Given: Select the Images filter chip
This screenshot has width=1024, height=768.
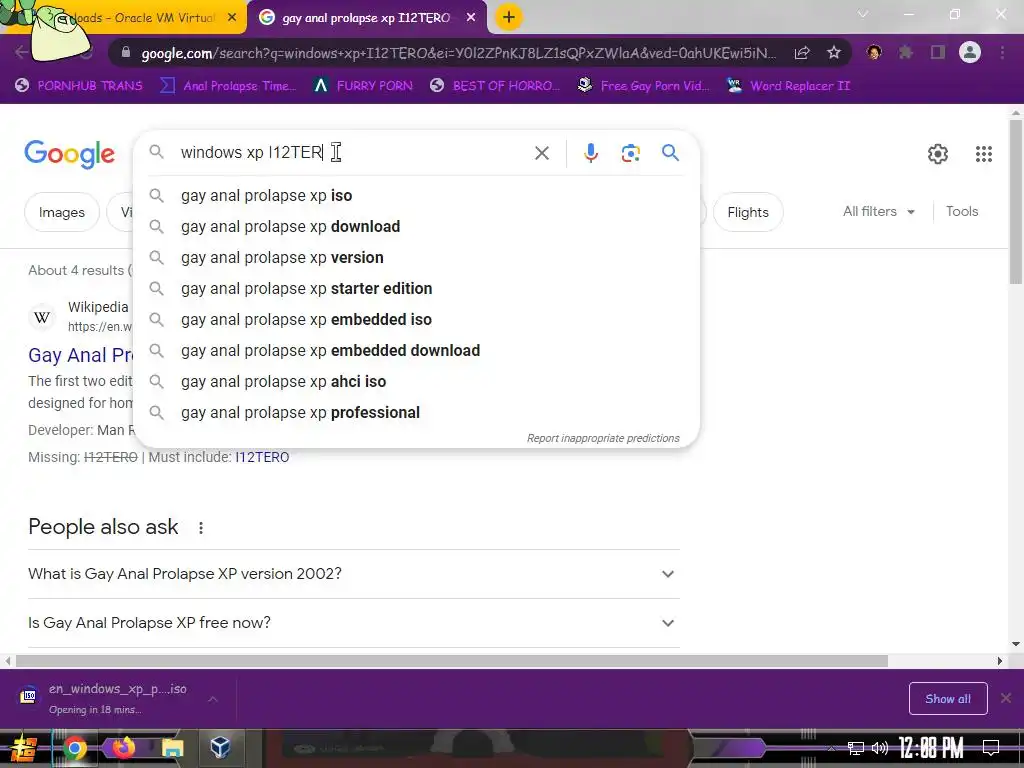Looking at the screenshot, I should (62, 212).
